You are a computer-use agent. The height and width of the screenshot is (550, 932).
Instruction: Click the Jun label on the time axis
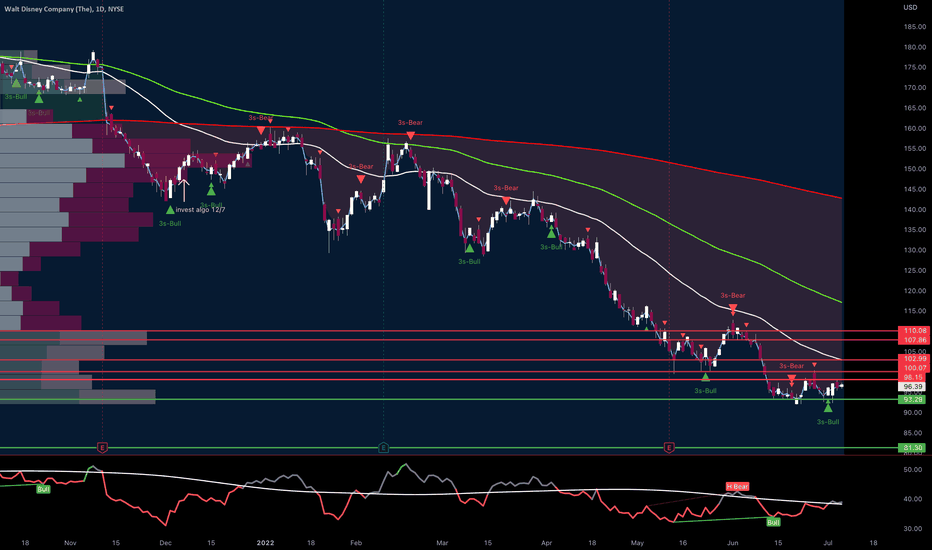732,543
